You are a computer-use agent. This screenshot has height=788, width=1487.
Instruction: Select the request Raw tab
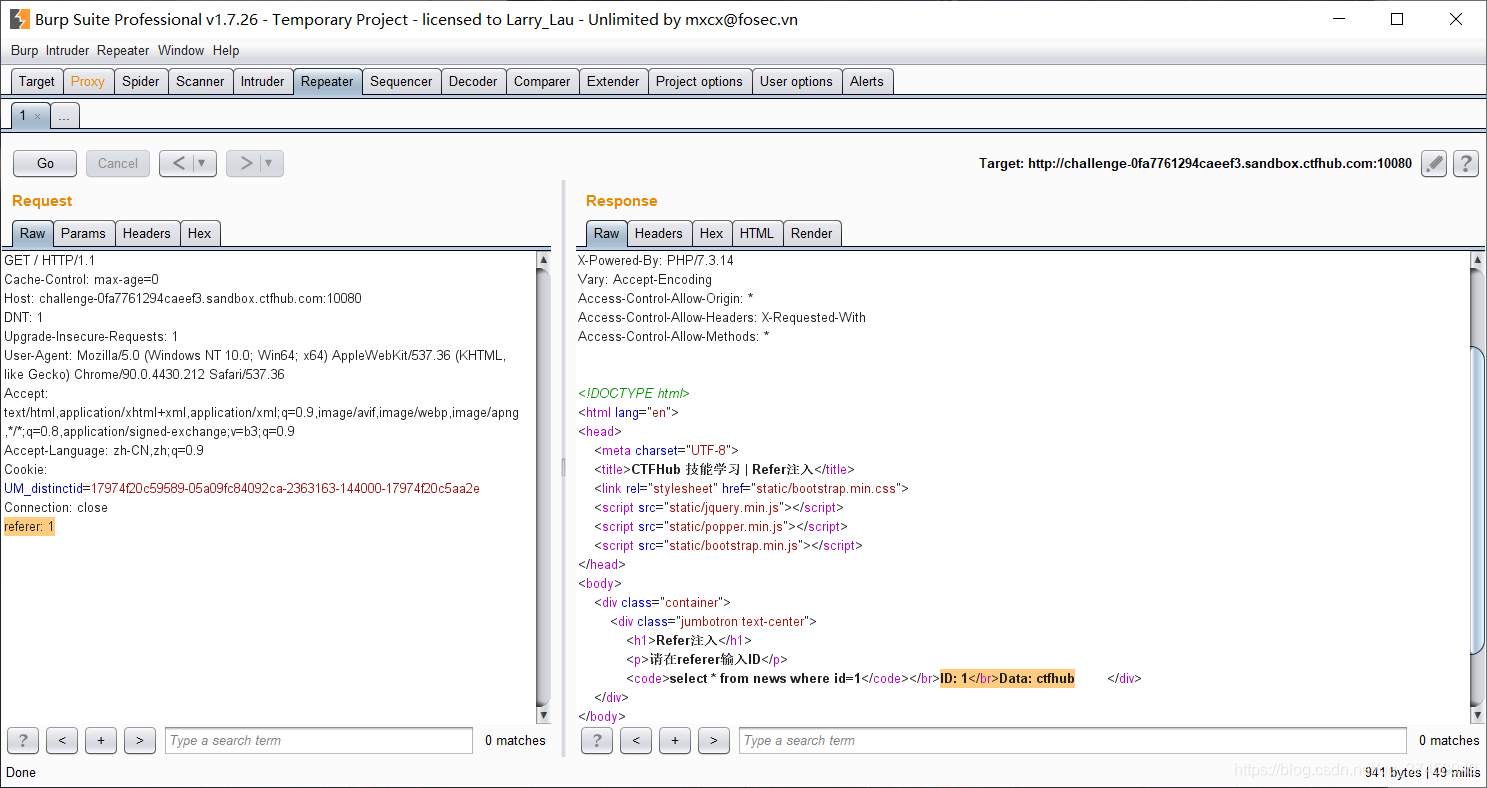pos(32,233)
